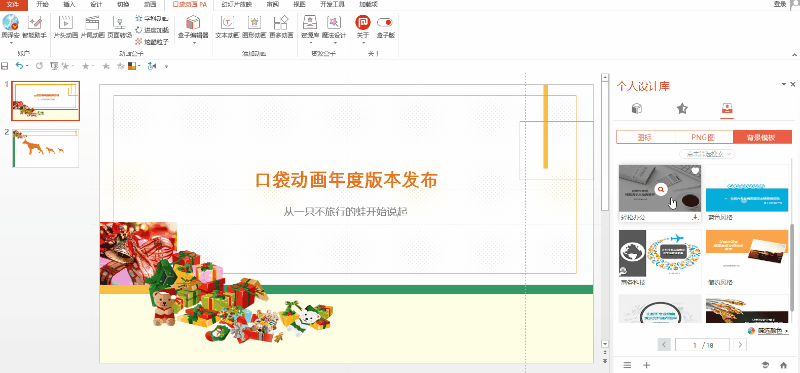Screen dimensions: 800x373
Task: Go to previous page of templates
Action: click(664, 345)
